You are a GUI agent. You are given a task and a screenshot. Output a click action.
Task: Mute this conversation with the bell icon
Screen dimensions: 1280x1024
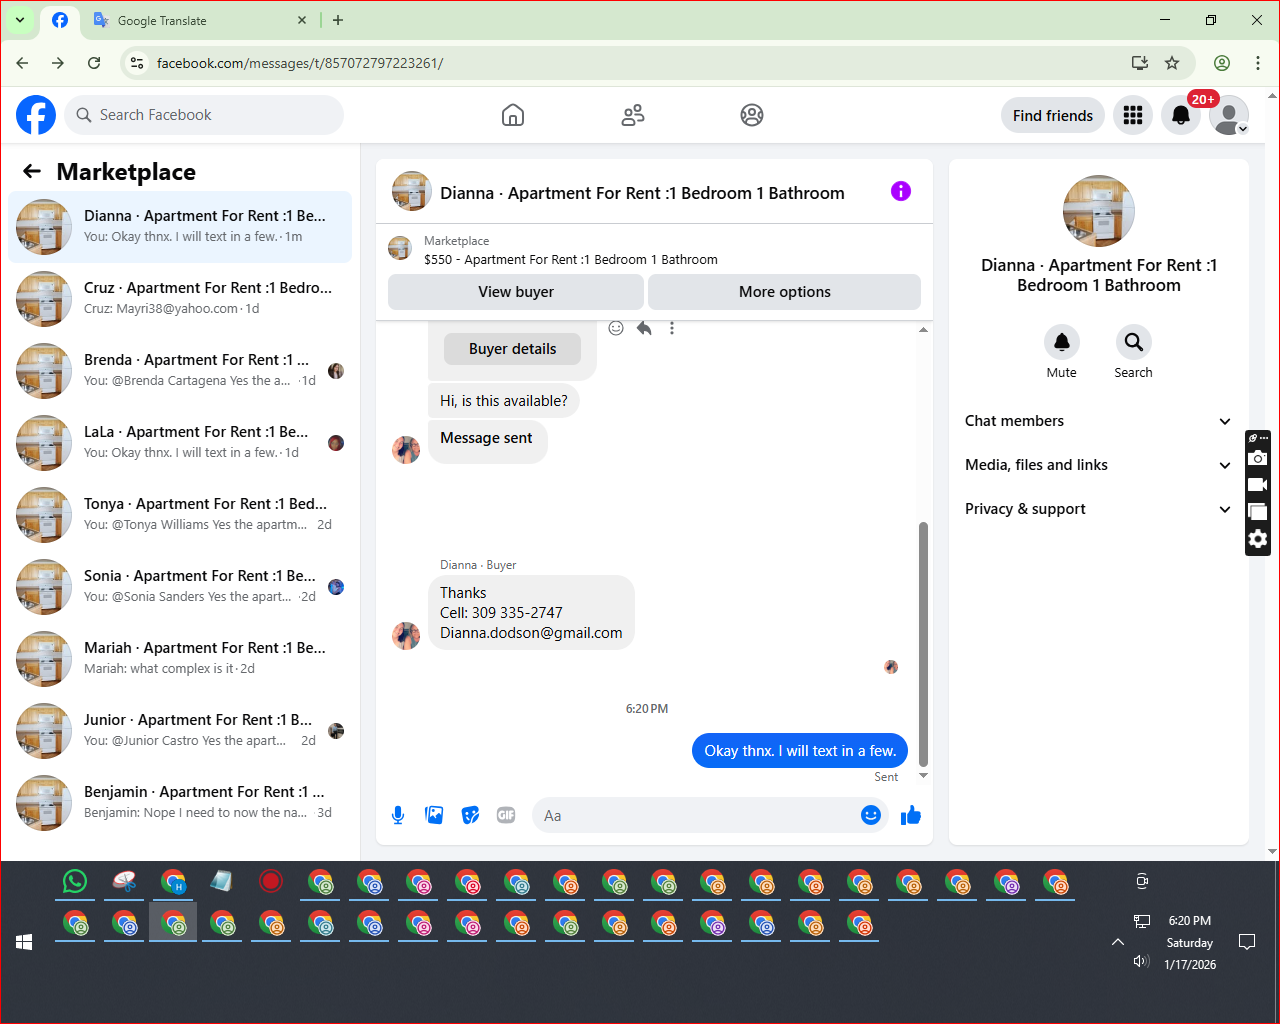tap(1062, 342)
